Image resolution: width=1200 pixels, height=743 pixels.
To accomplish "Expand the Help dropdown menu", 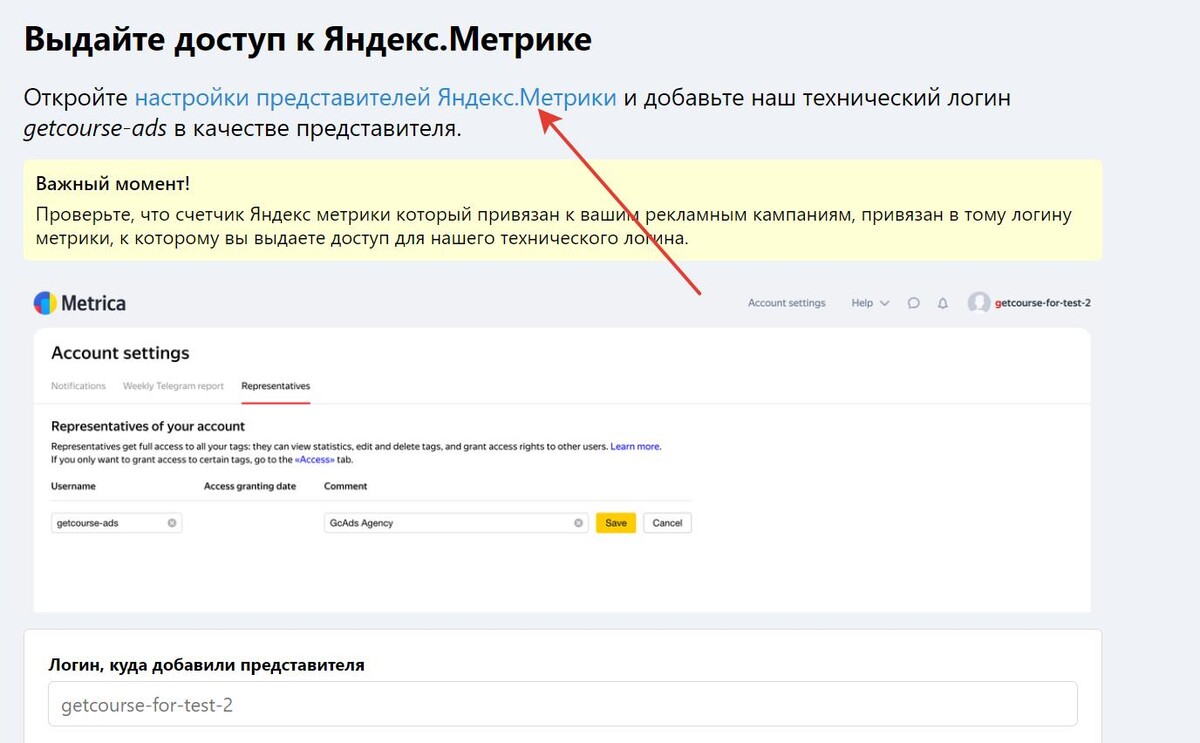I will tap(870, 303).
